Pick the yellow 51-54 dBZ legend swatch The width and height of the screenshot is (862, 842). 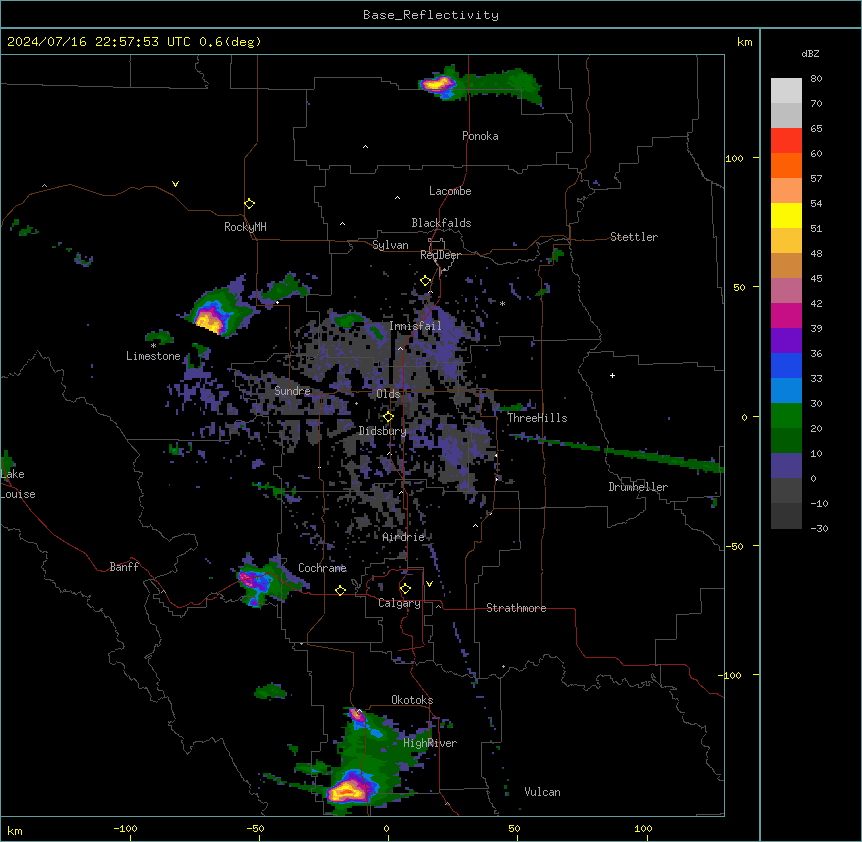[786, 215]
